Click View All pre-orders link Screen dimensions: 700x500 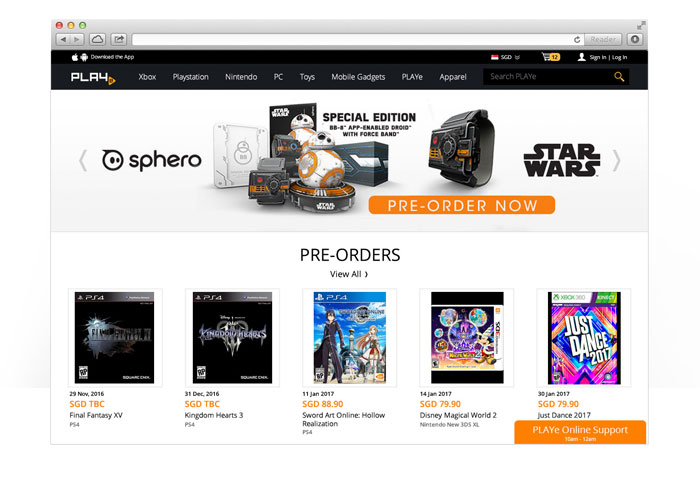click(349, 274)
